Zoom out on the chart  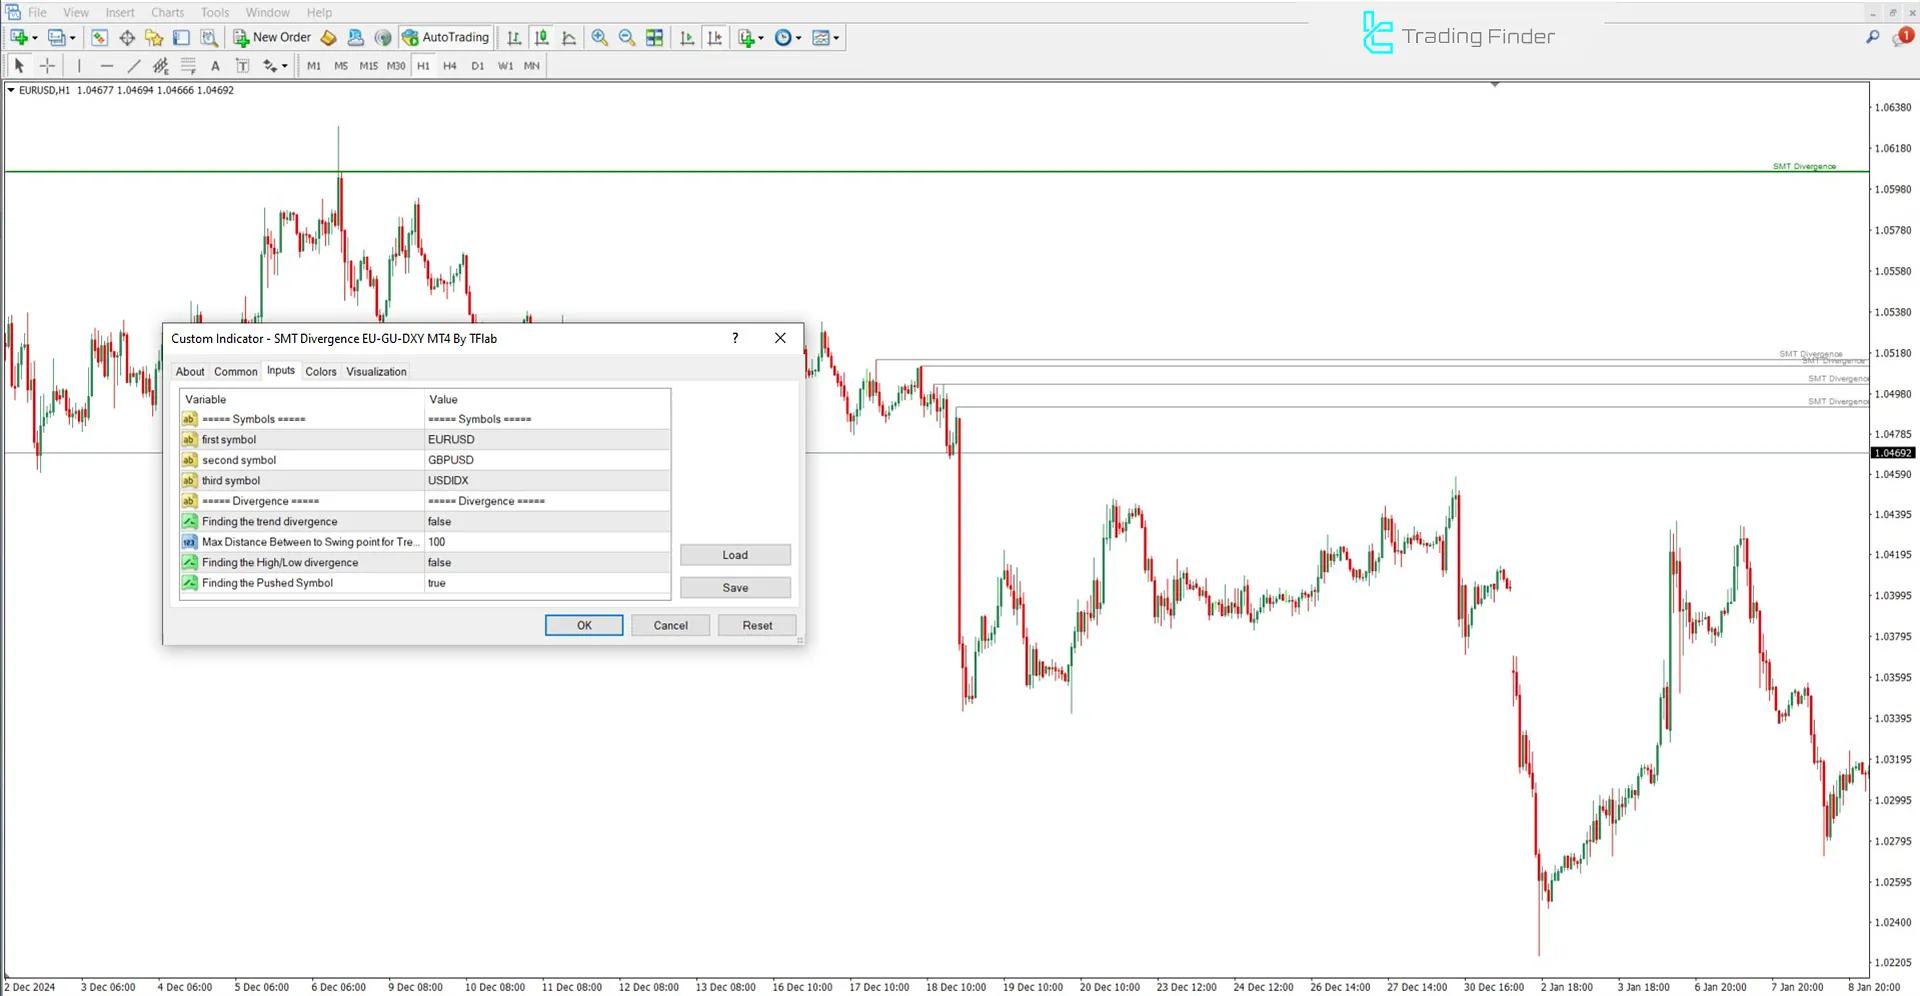(627, 38)
